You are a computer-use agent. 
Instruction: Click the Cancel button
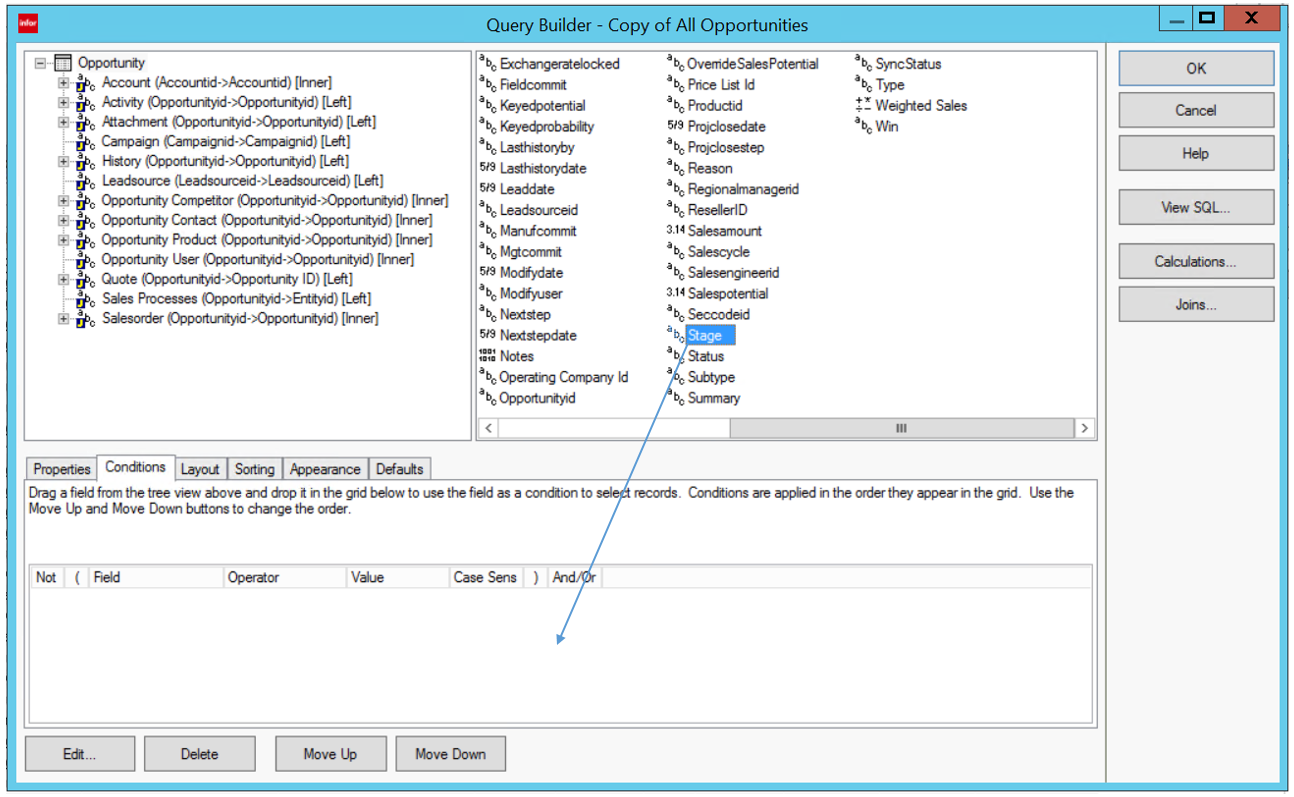pyautogui.click(x=1196, y=110)
